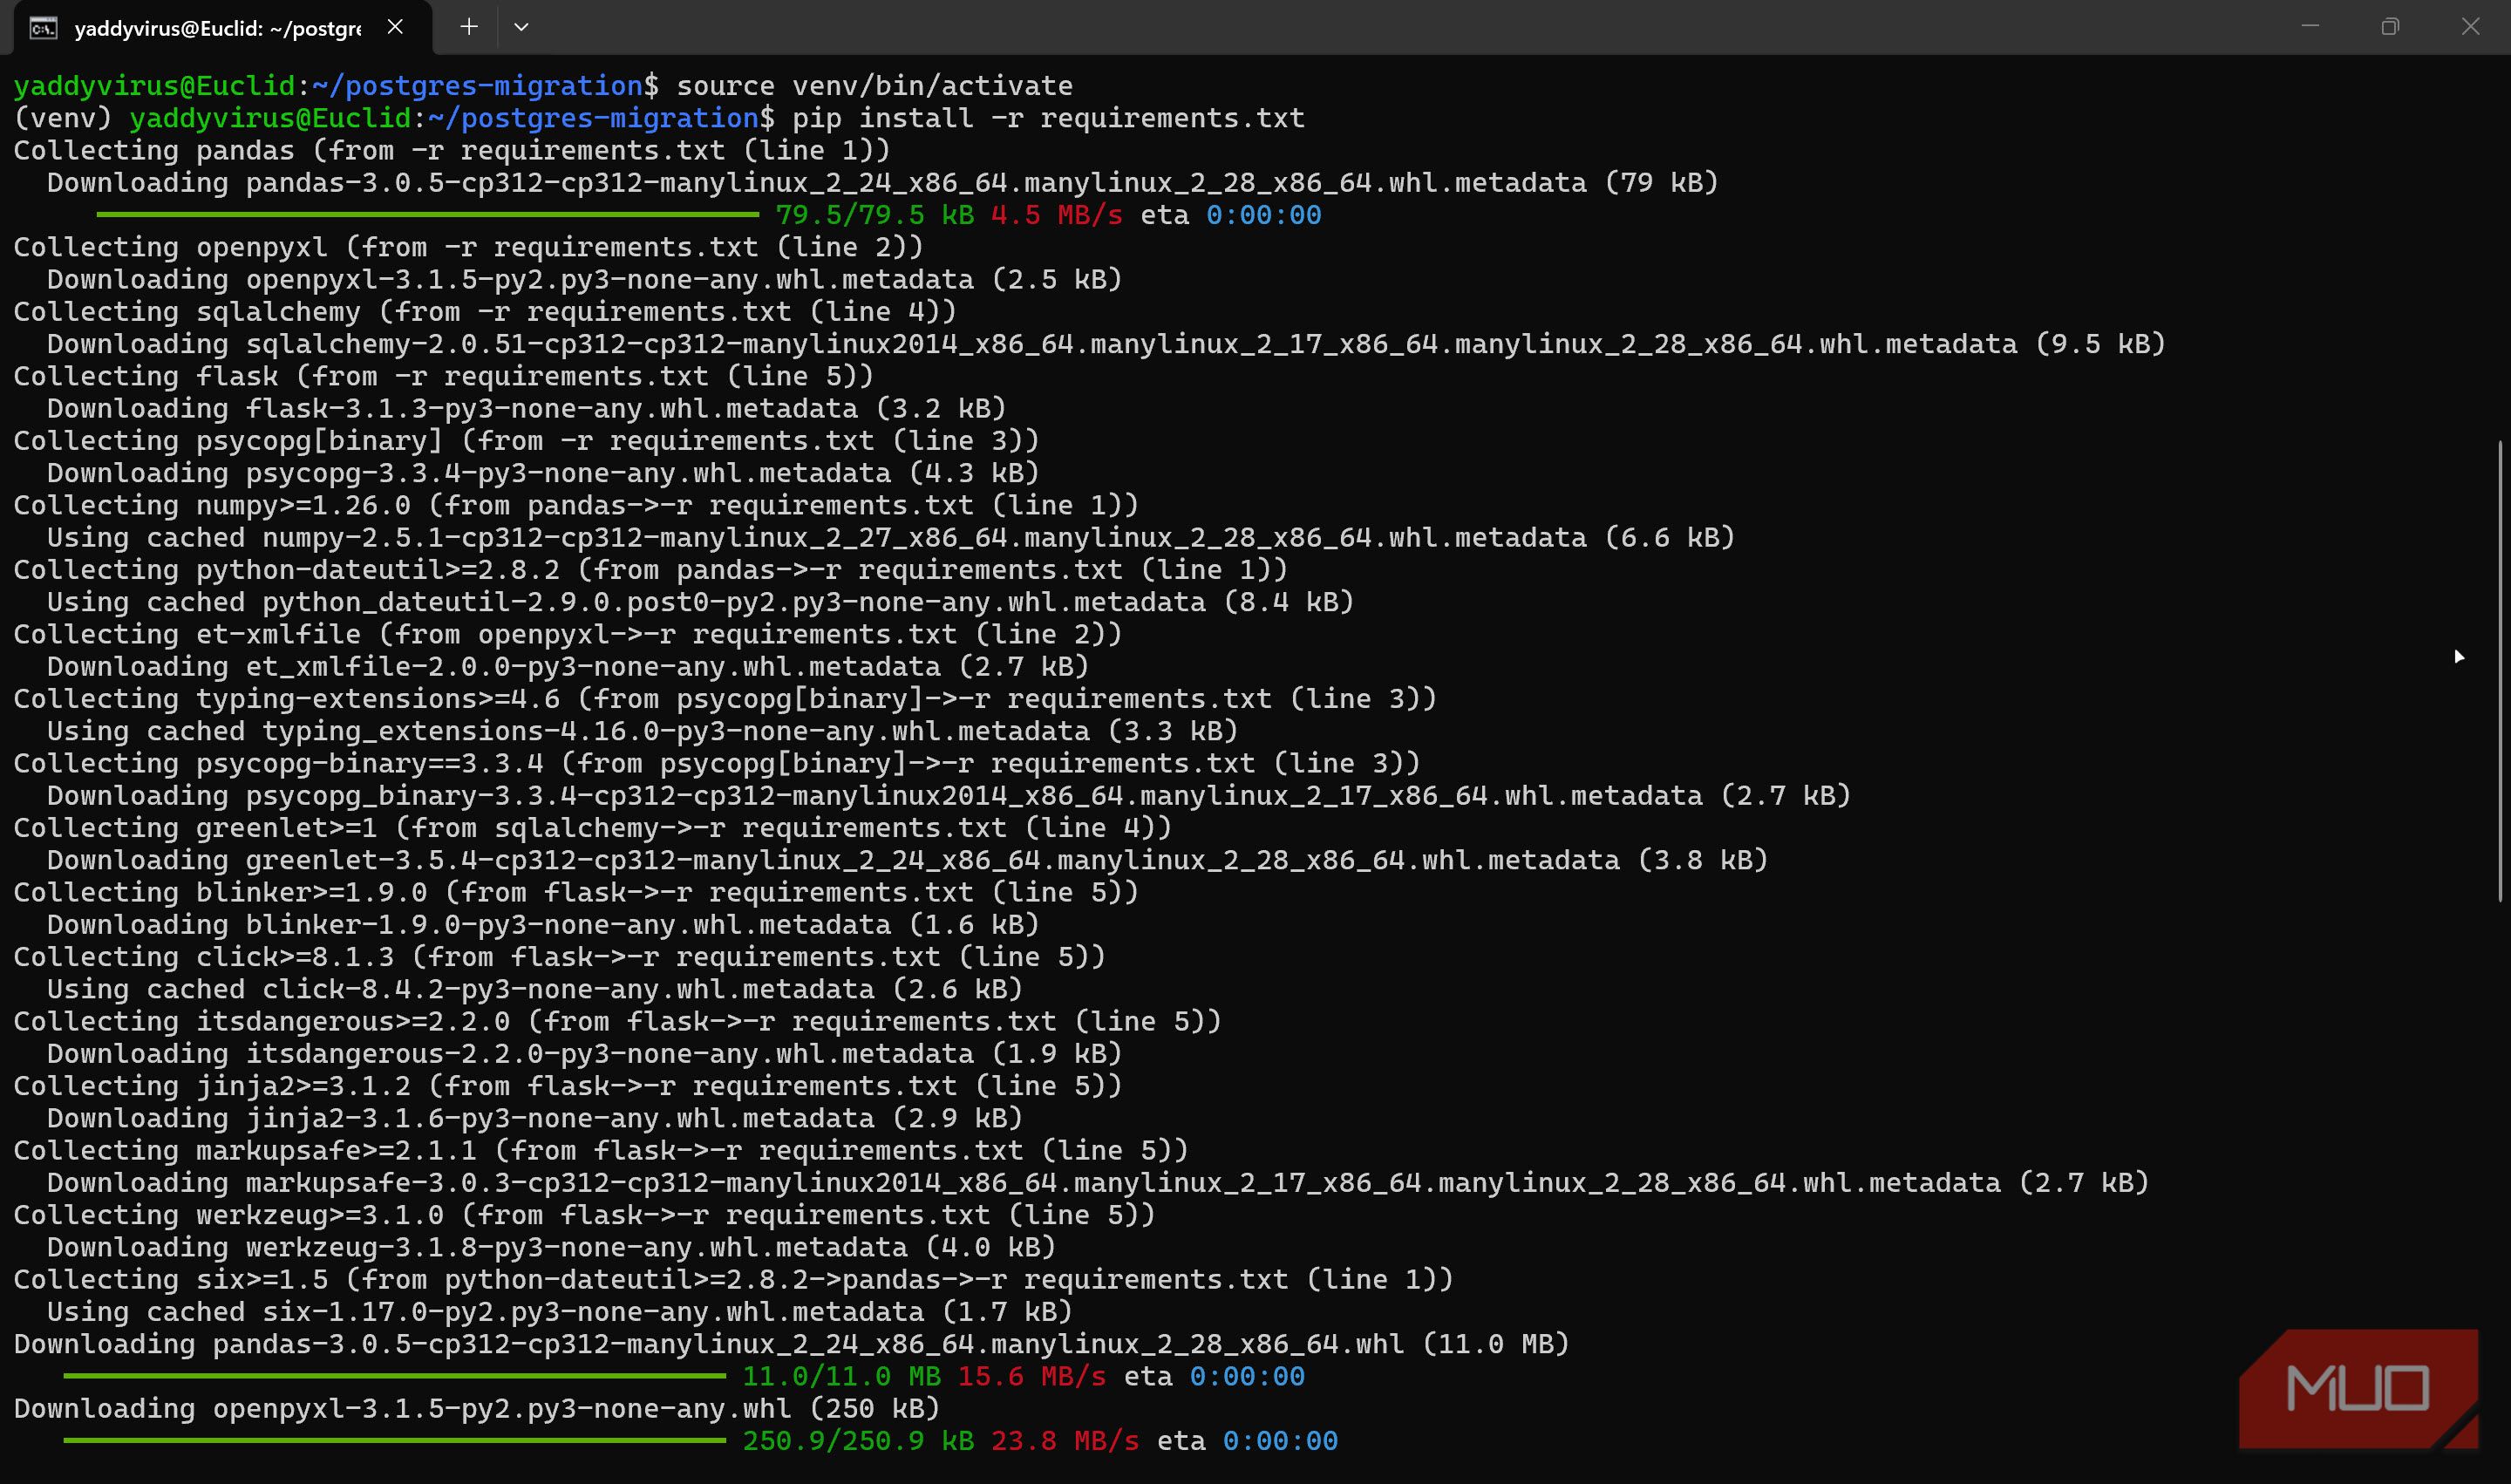The width and height of the screenshot is (2511, 1484).
Task: Click the 'Using cached typing_extensions-4.16.0' line
Action: tap(642, 731)
